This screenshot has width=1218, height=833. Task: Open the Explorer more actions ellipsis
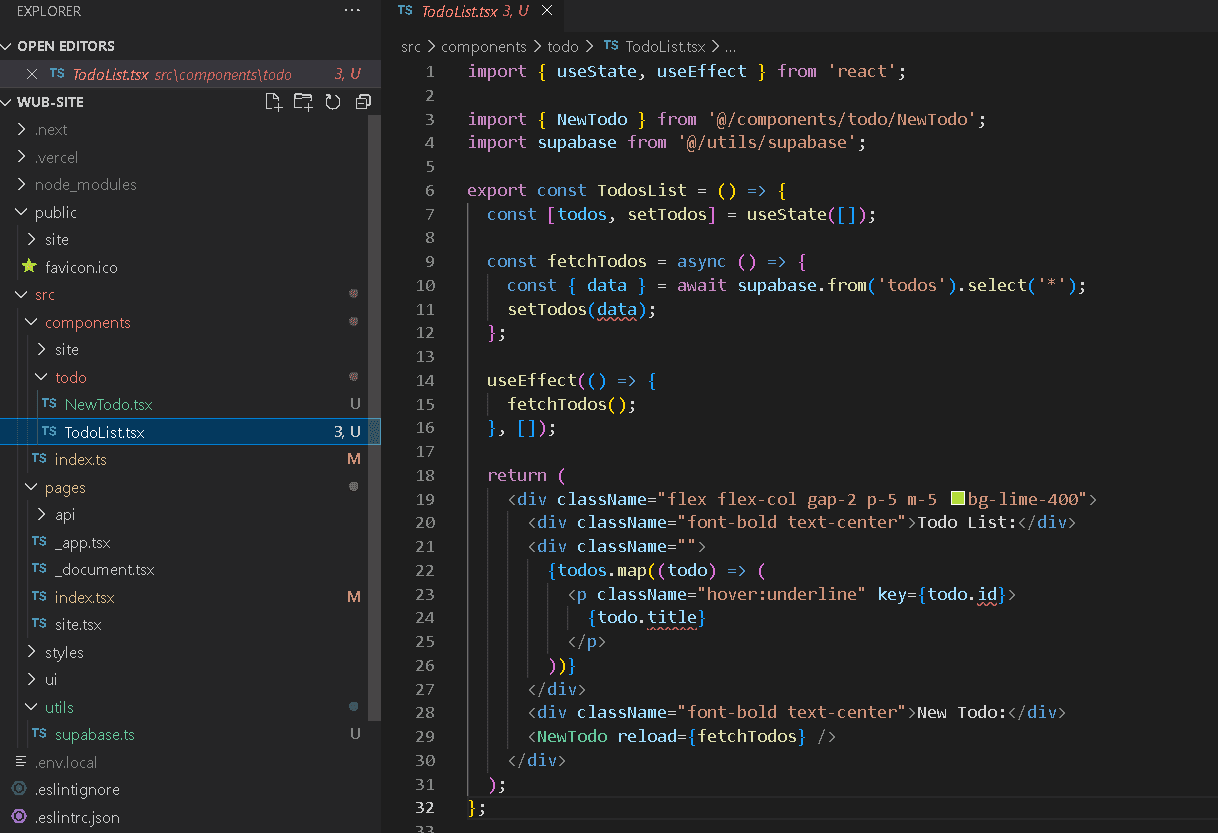pos(352,10)
